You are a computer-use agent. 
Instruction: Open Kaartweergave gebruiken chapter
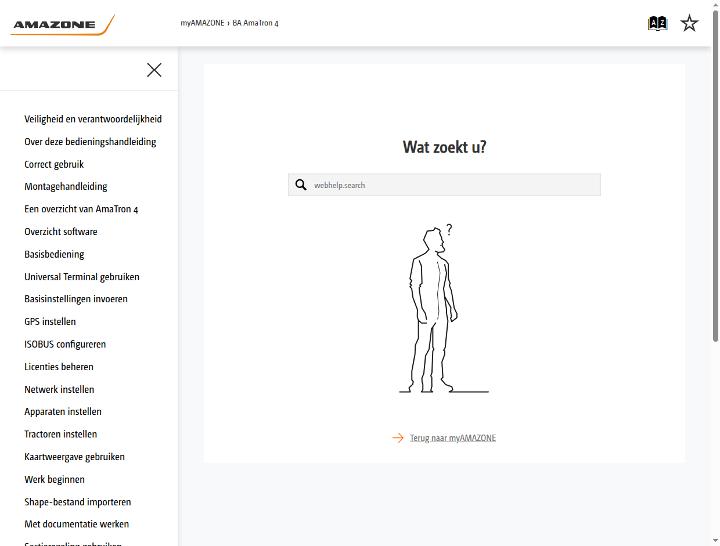[74, 456]
